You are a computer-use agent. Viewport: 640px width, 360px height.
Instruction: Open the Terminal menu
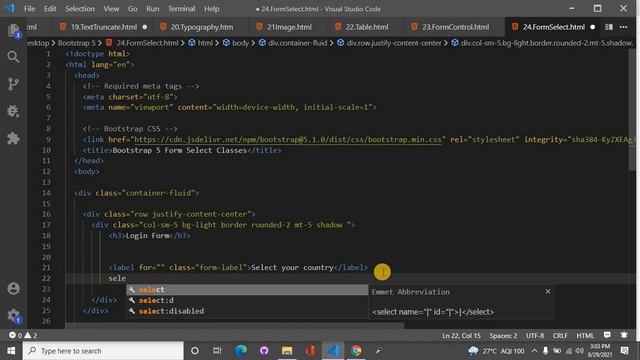(x=182, y=9)
